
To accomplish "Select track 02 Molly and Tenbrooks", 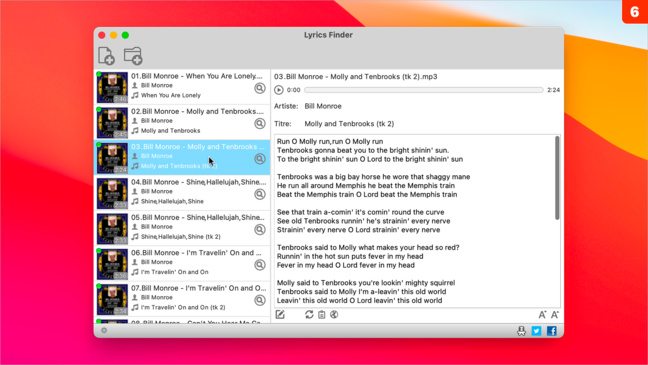I will 182,122.
